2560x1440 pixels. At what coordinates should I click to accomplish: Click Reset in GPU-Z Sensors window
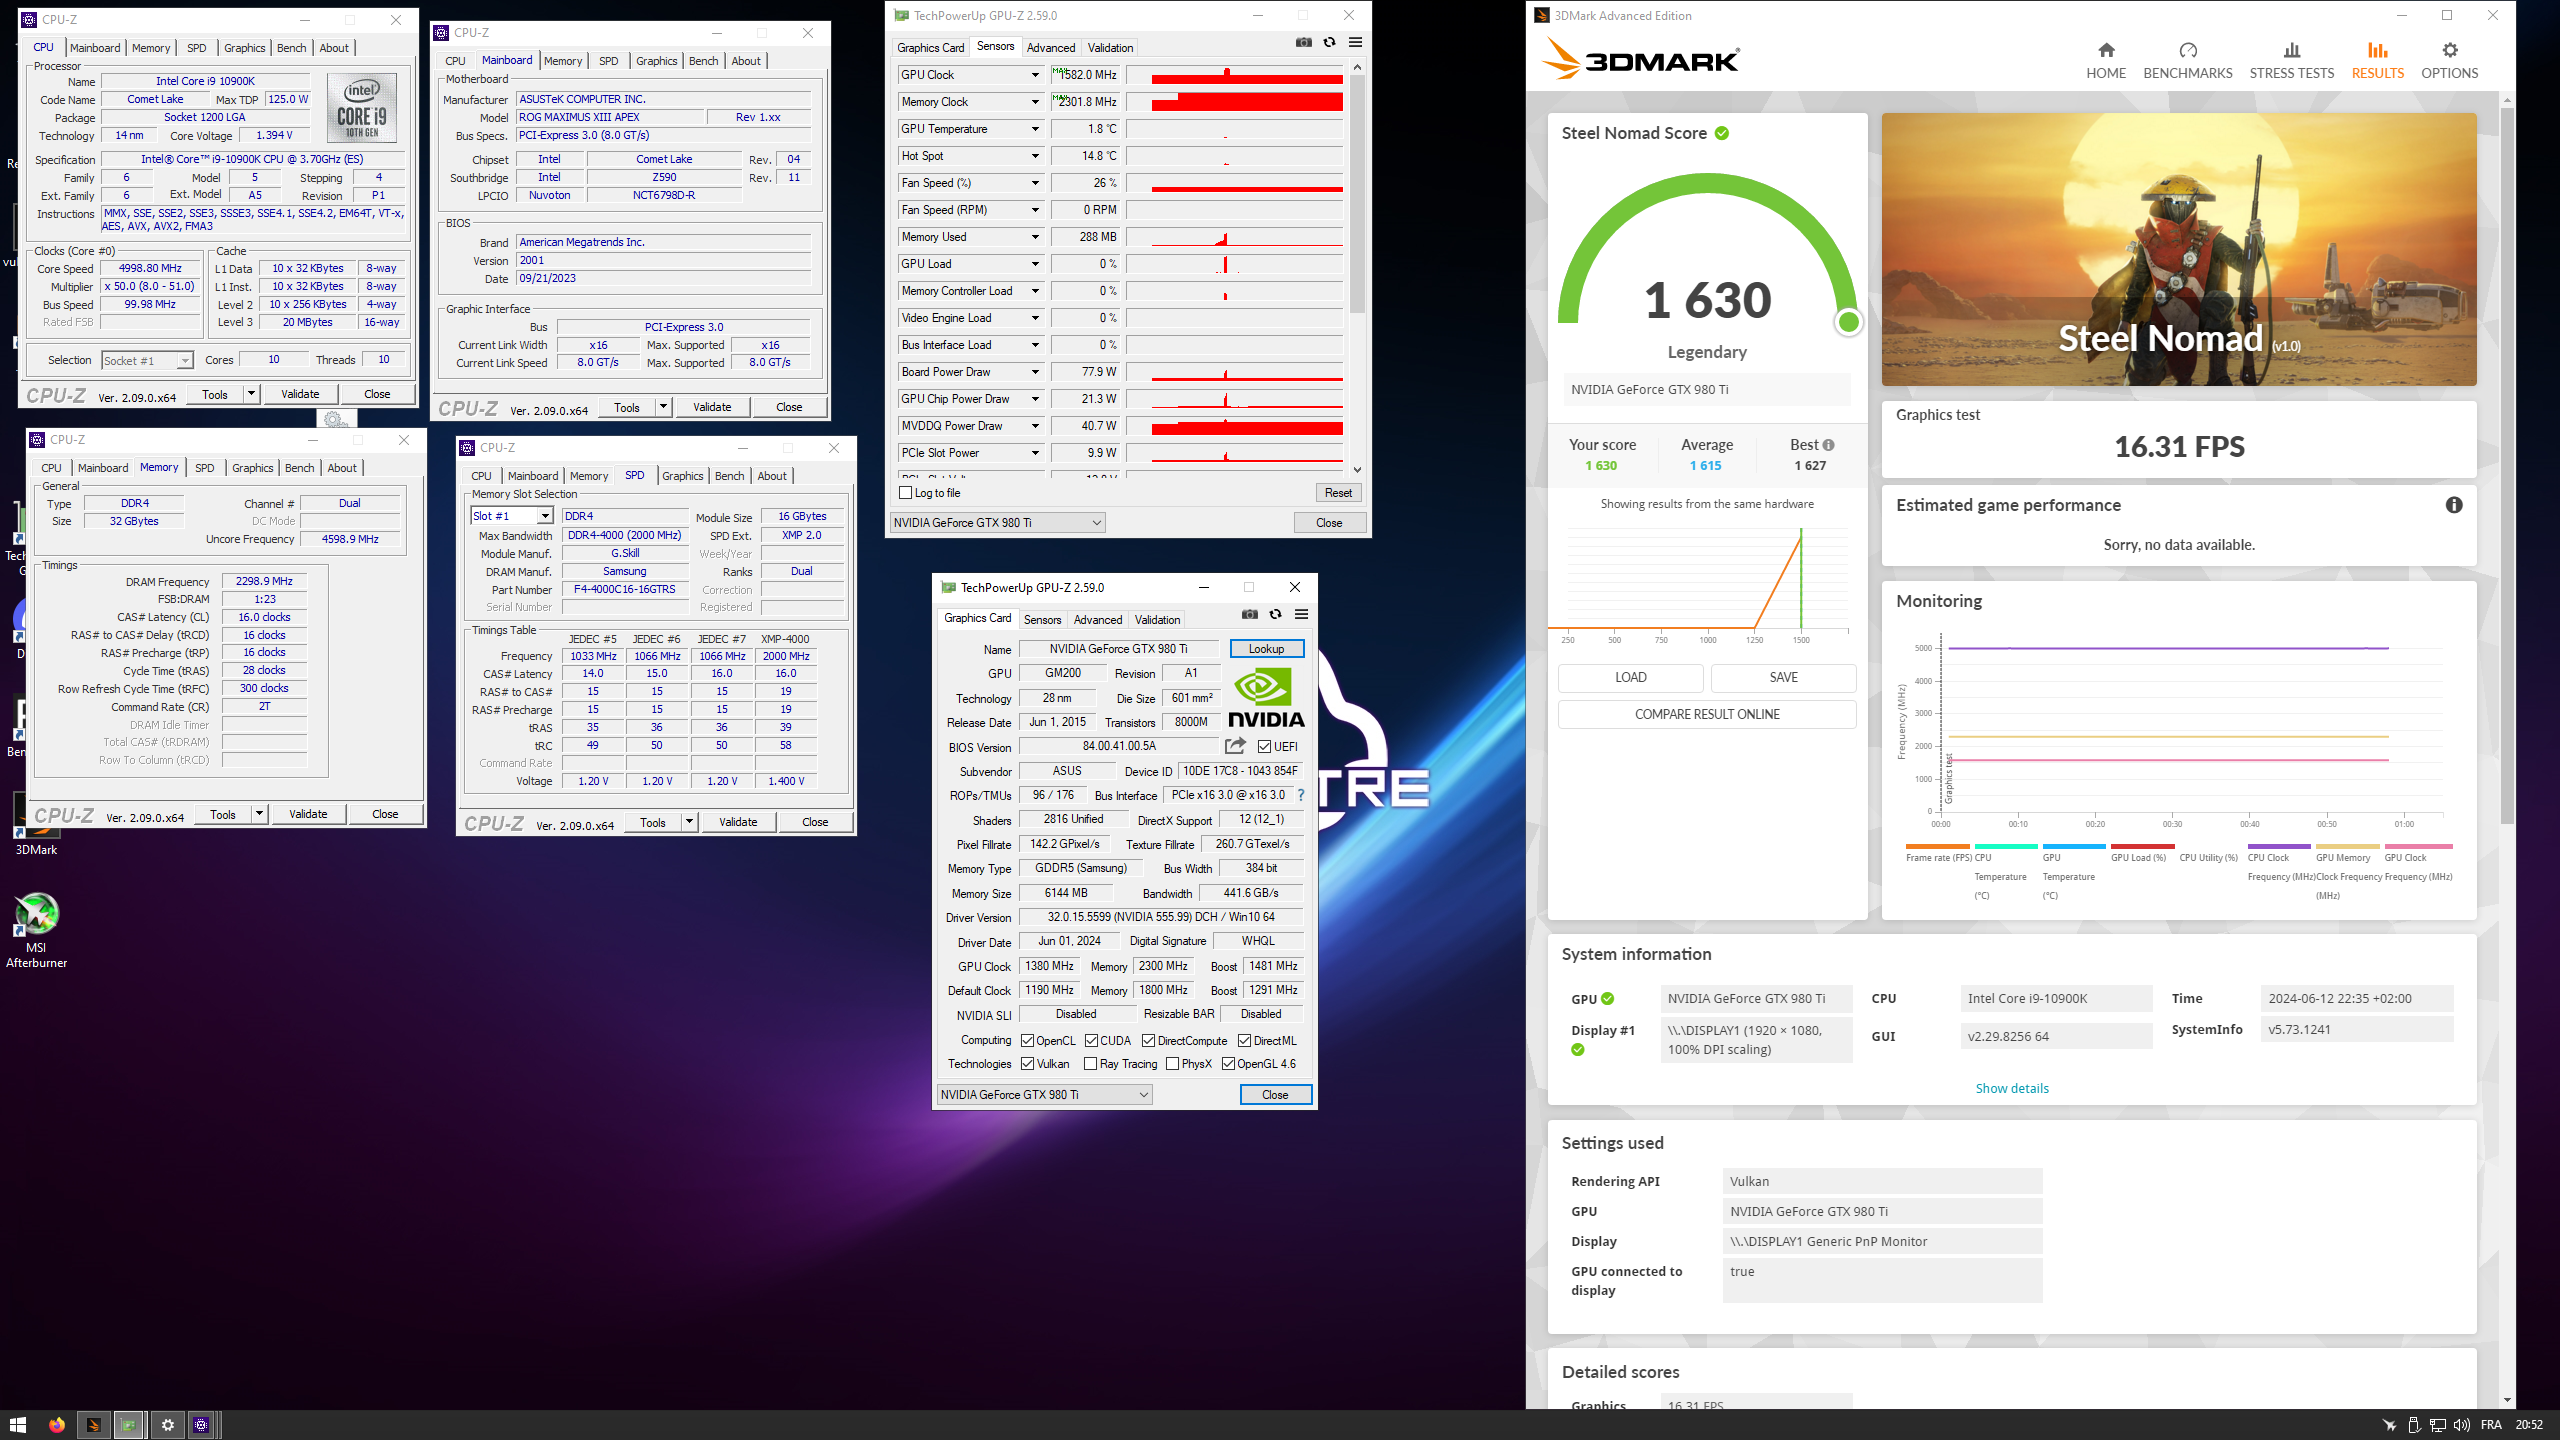(x=1338, y=493)
